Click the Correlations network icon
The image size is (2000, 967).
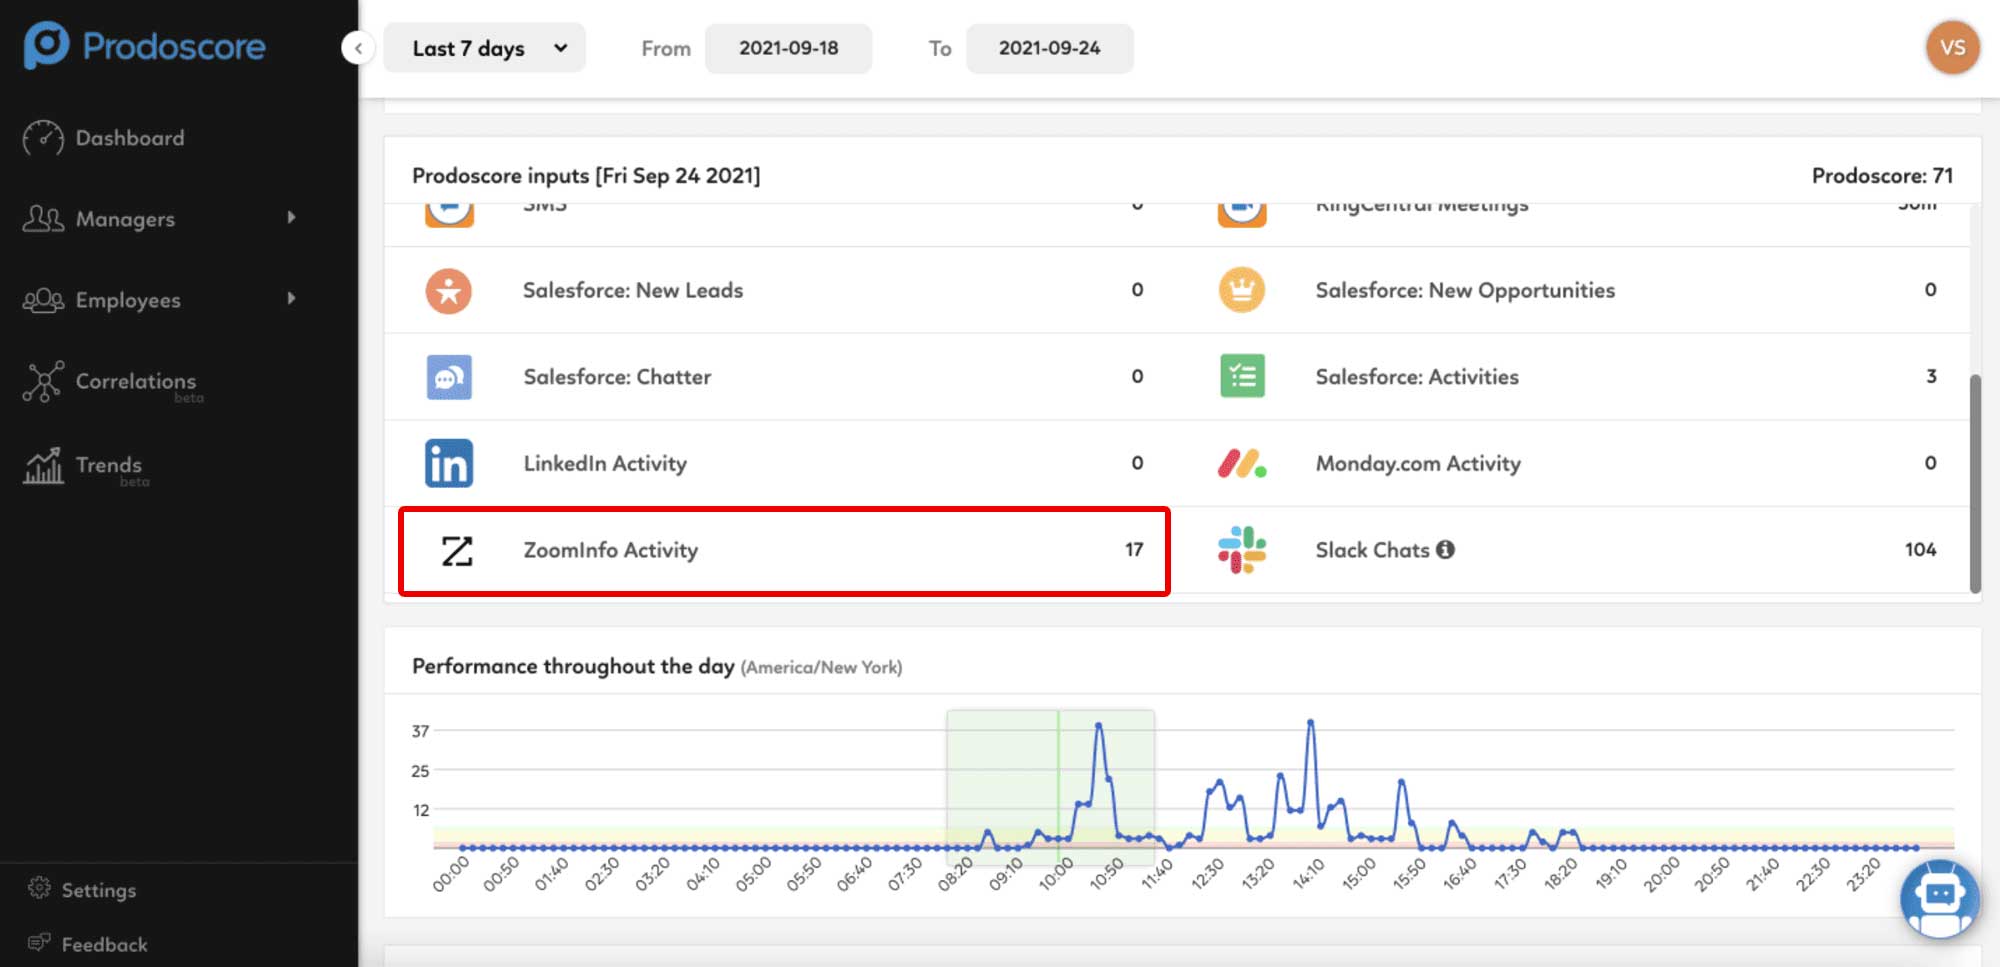(43, 381)
